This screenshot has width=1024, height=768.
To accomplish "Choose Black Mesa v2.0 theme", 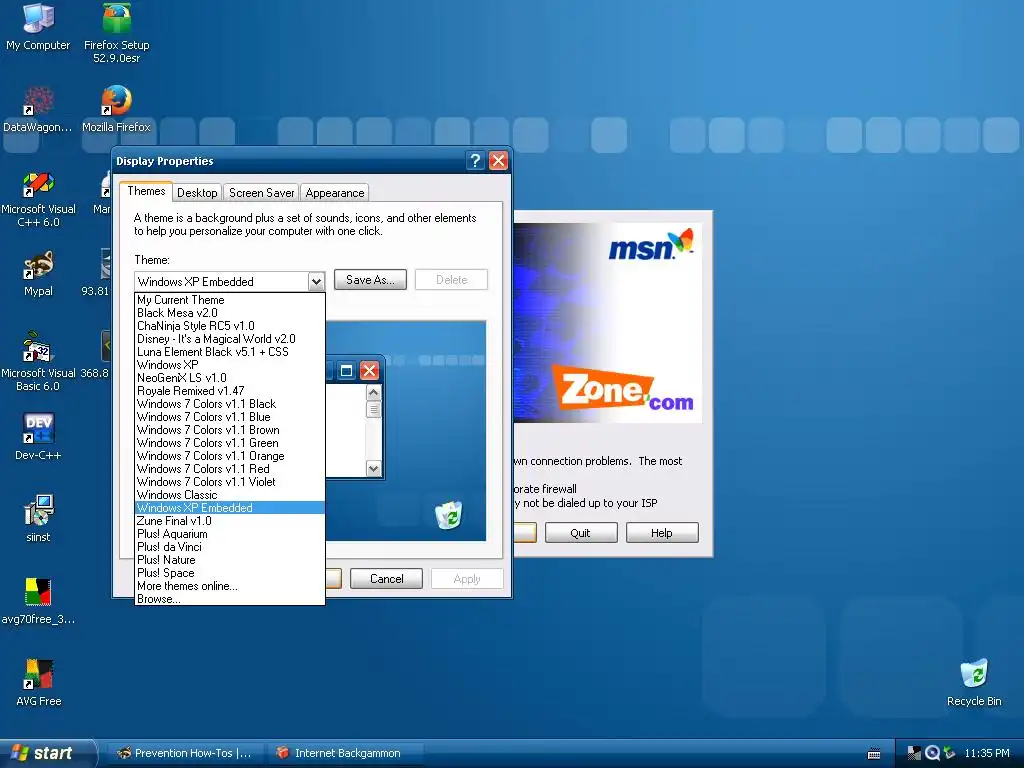I will click(229, 313).
